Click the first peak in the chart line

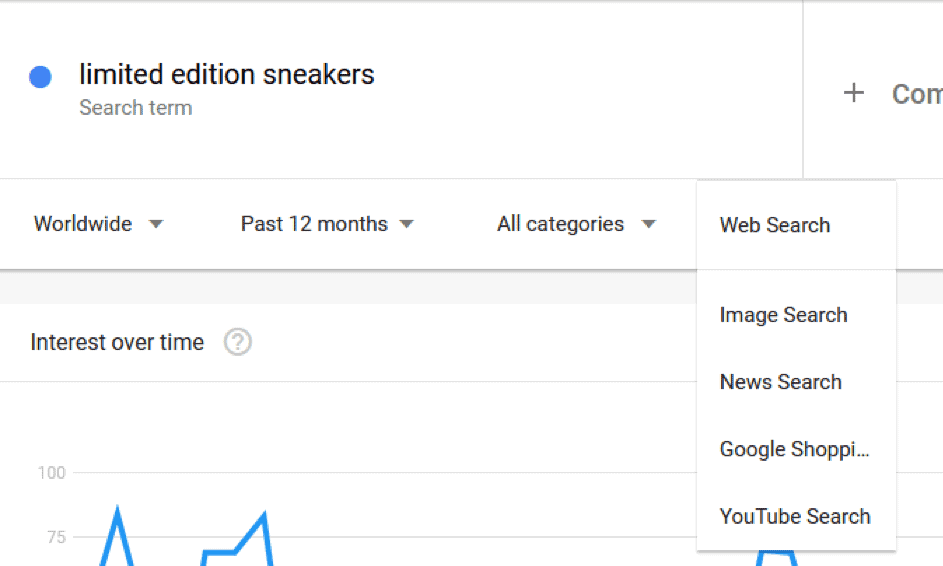[117, 510]
